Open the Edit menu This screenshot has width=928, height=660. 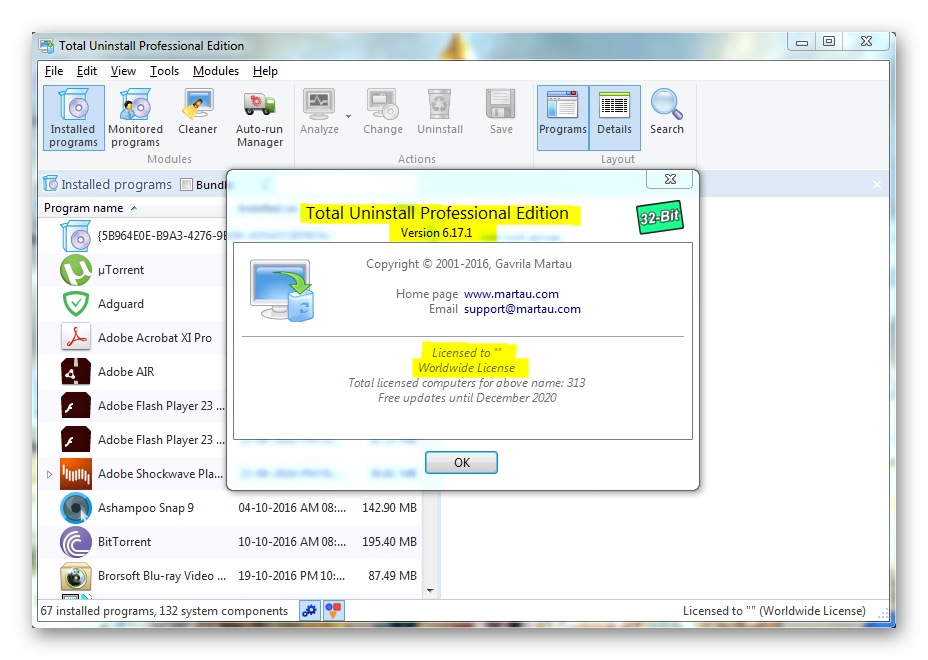[86, 71]
